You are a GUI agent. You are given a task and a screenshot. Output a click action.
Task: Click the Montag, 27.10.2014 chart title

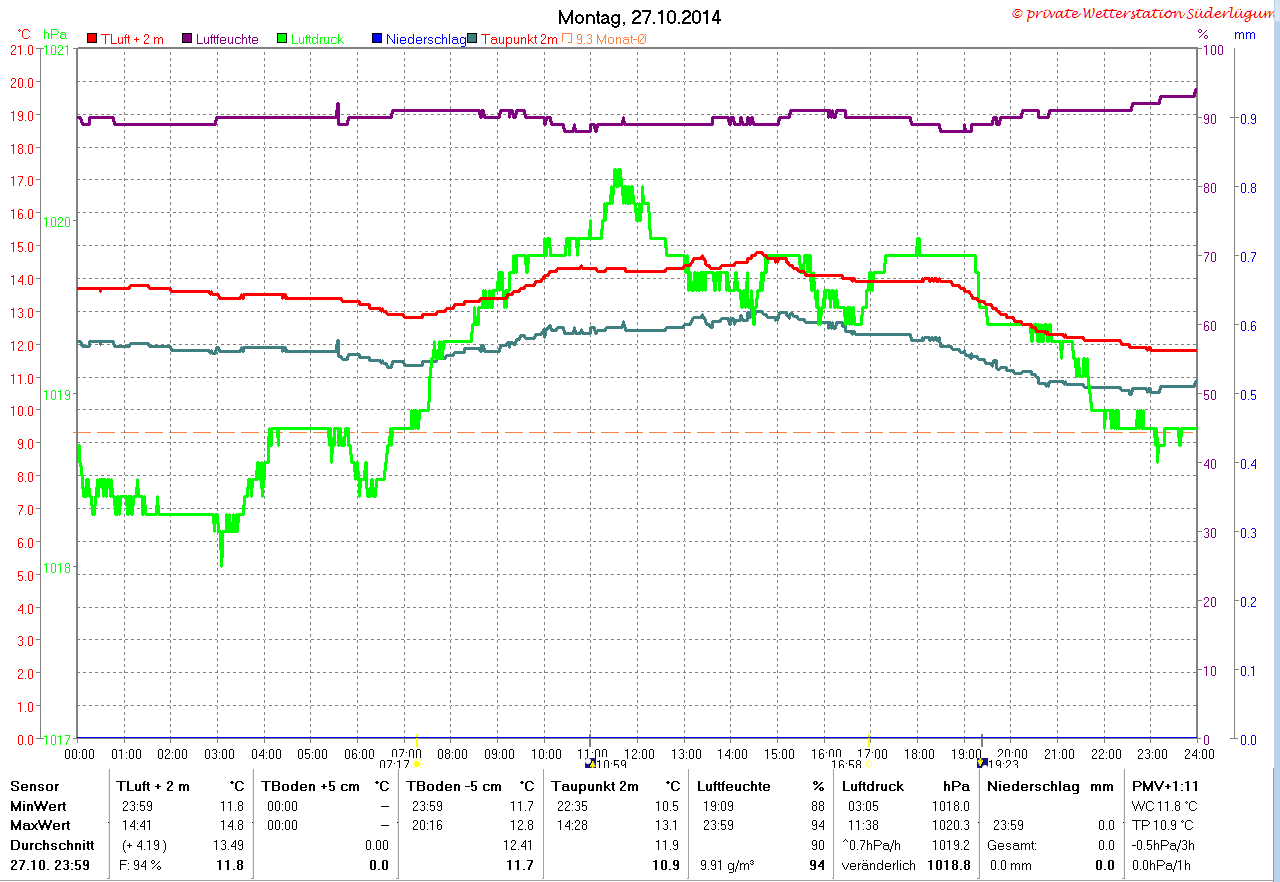pyautogui.click(x=638, y=17)
